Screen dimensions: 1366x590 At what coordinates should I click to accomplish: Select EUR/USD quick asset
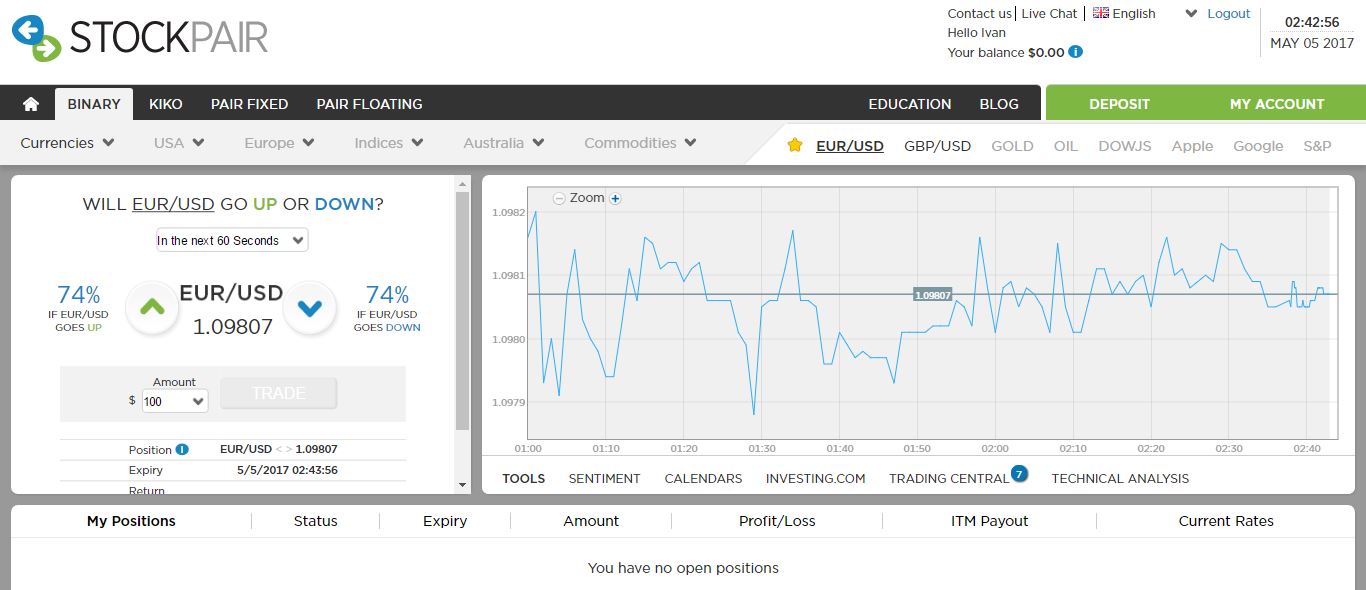[850, 146]
